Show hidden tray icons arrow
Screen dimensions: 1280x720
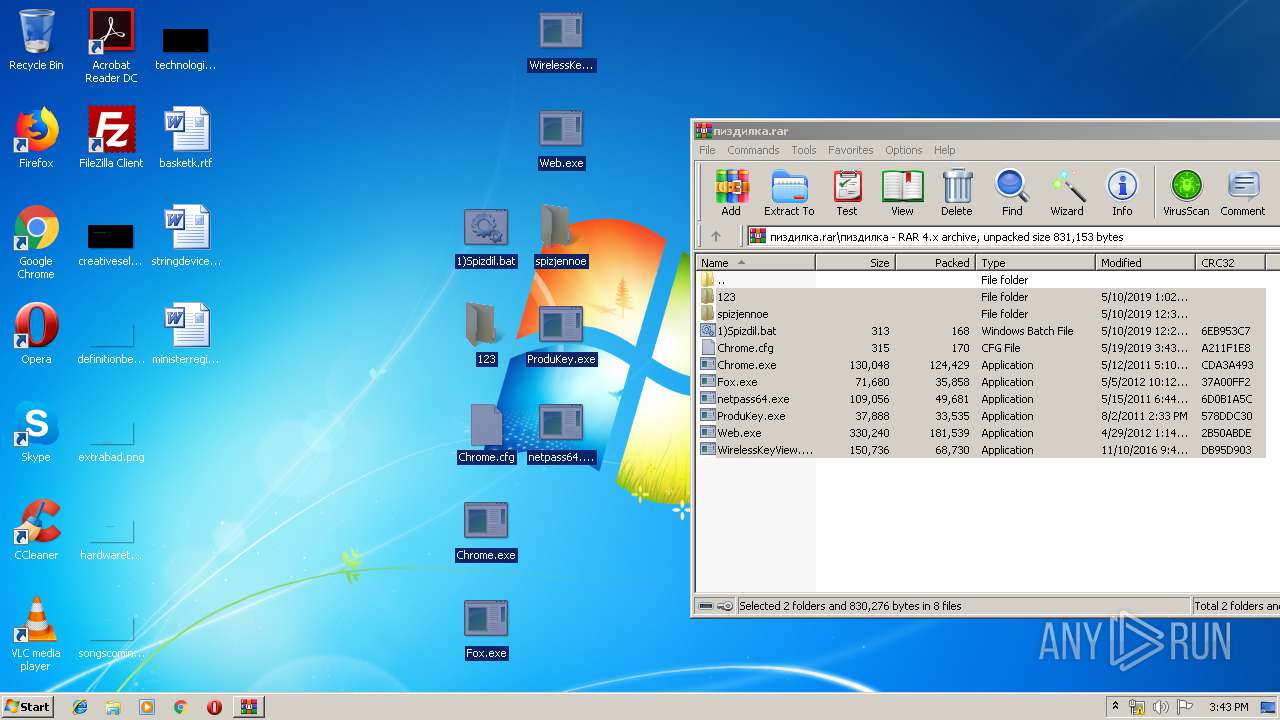click(1116, 707)
